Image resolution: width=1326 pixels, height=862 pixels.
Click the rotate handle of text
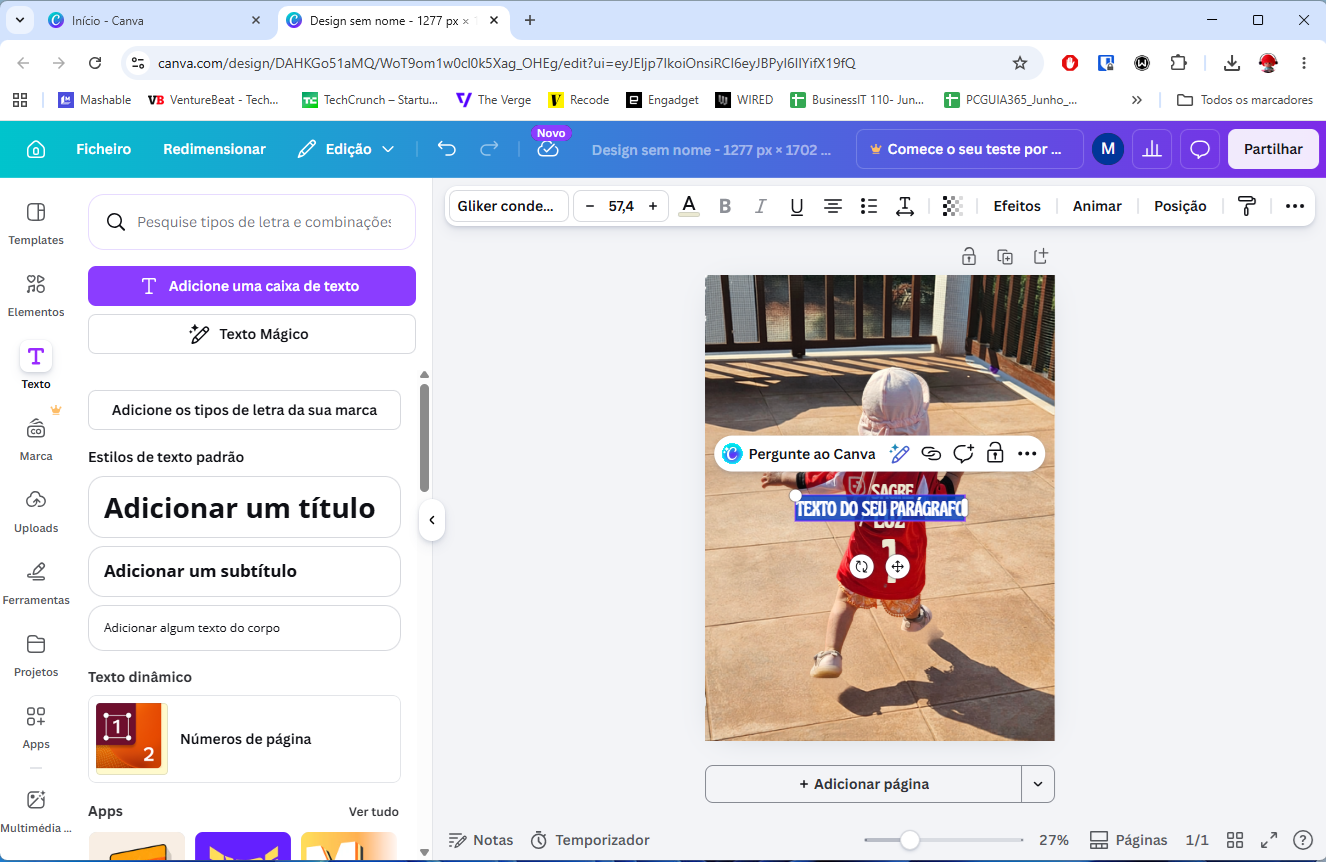pos(861,567)
